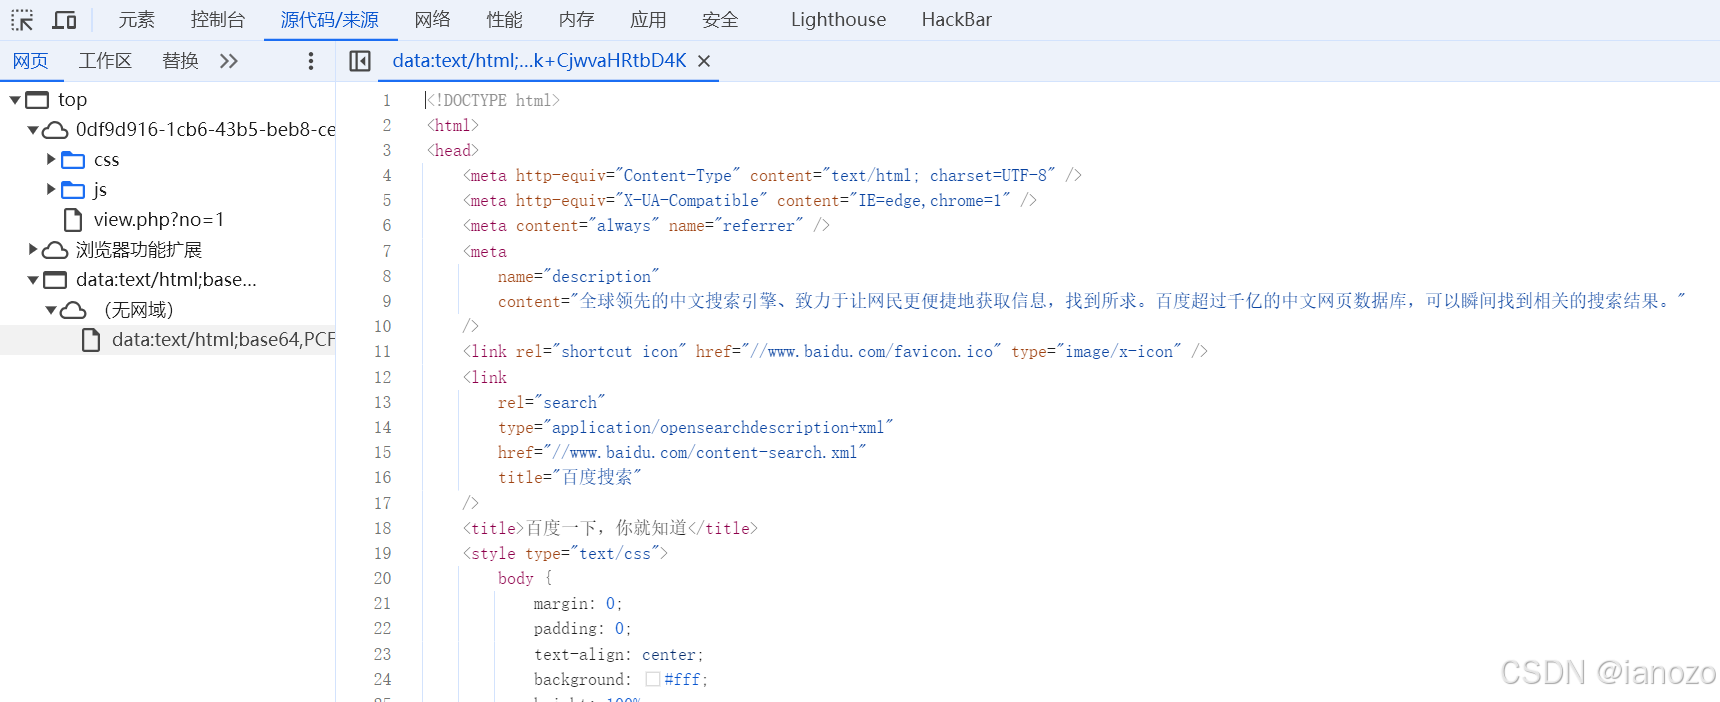Click the style type="text/css" line

point(566,554)
